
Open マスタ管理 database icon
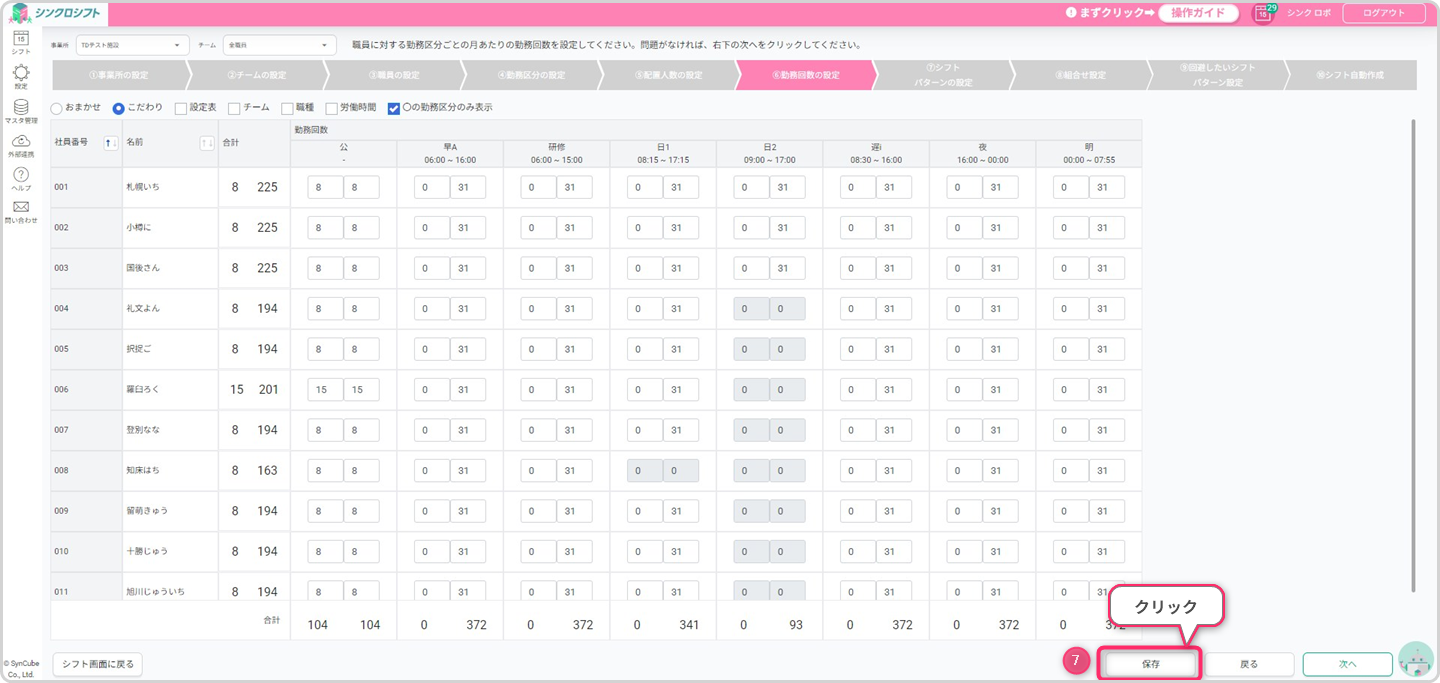click(x=21, y=107)
